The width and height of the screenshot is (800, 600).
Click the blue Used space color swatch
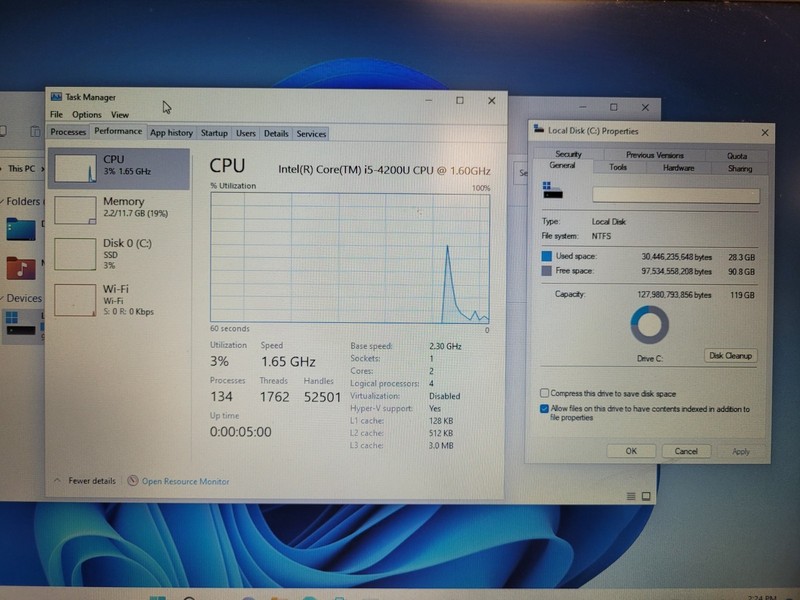(546, 256)
